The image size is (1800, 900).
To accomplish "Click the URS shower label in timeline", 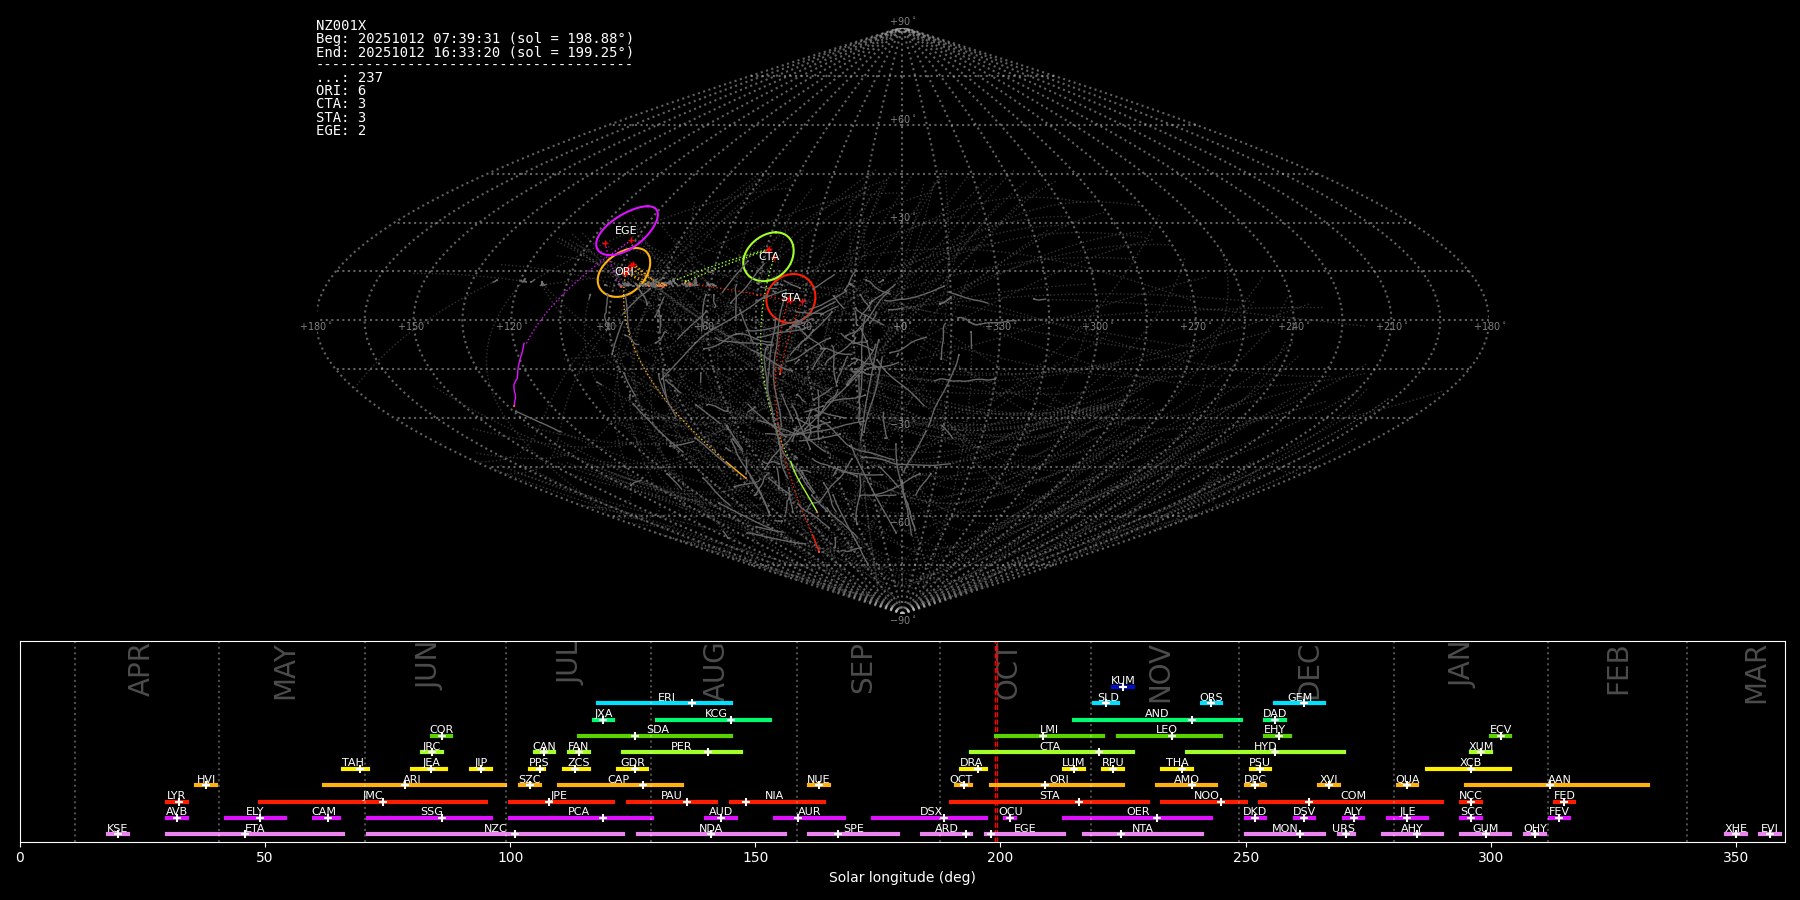I will click(x=1344, y=829).
